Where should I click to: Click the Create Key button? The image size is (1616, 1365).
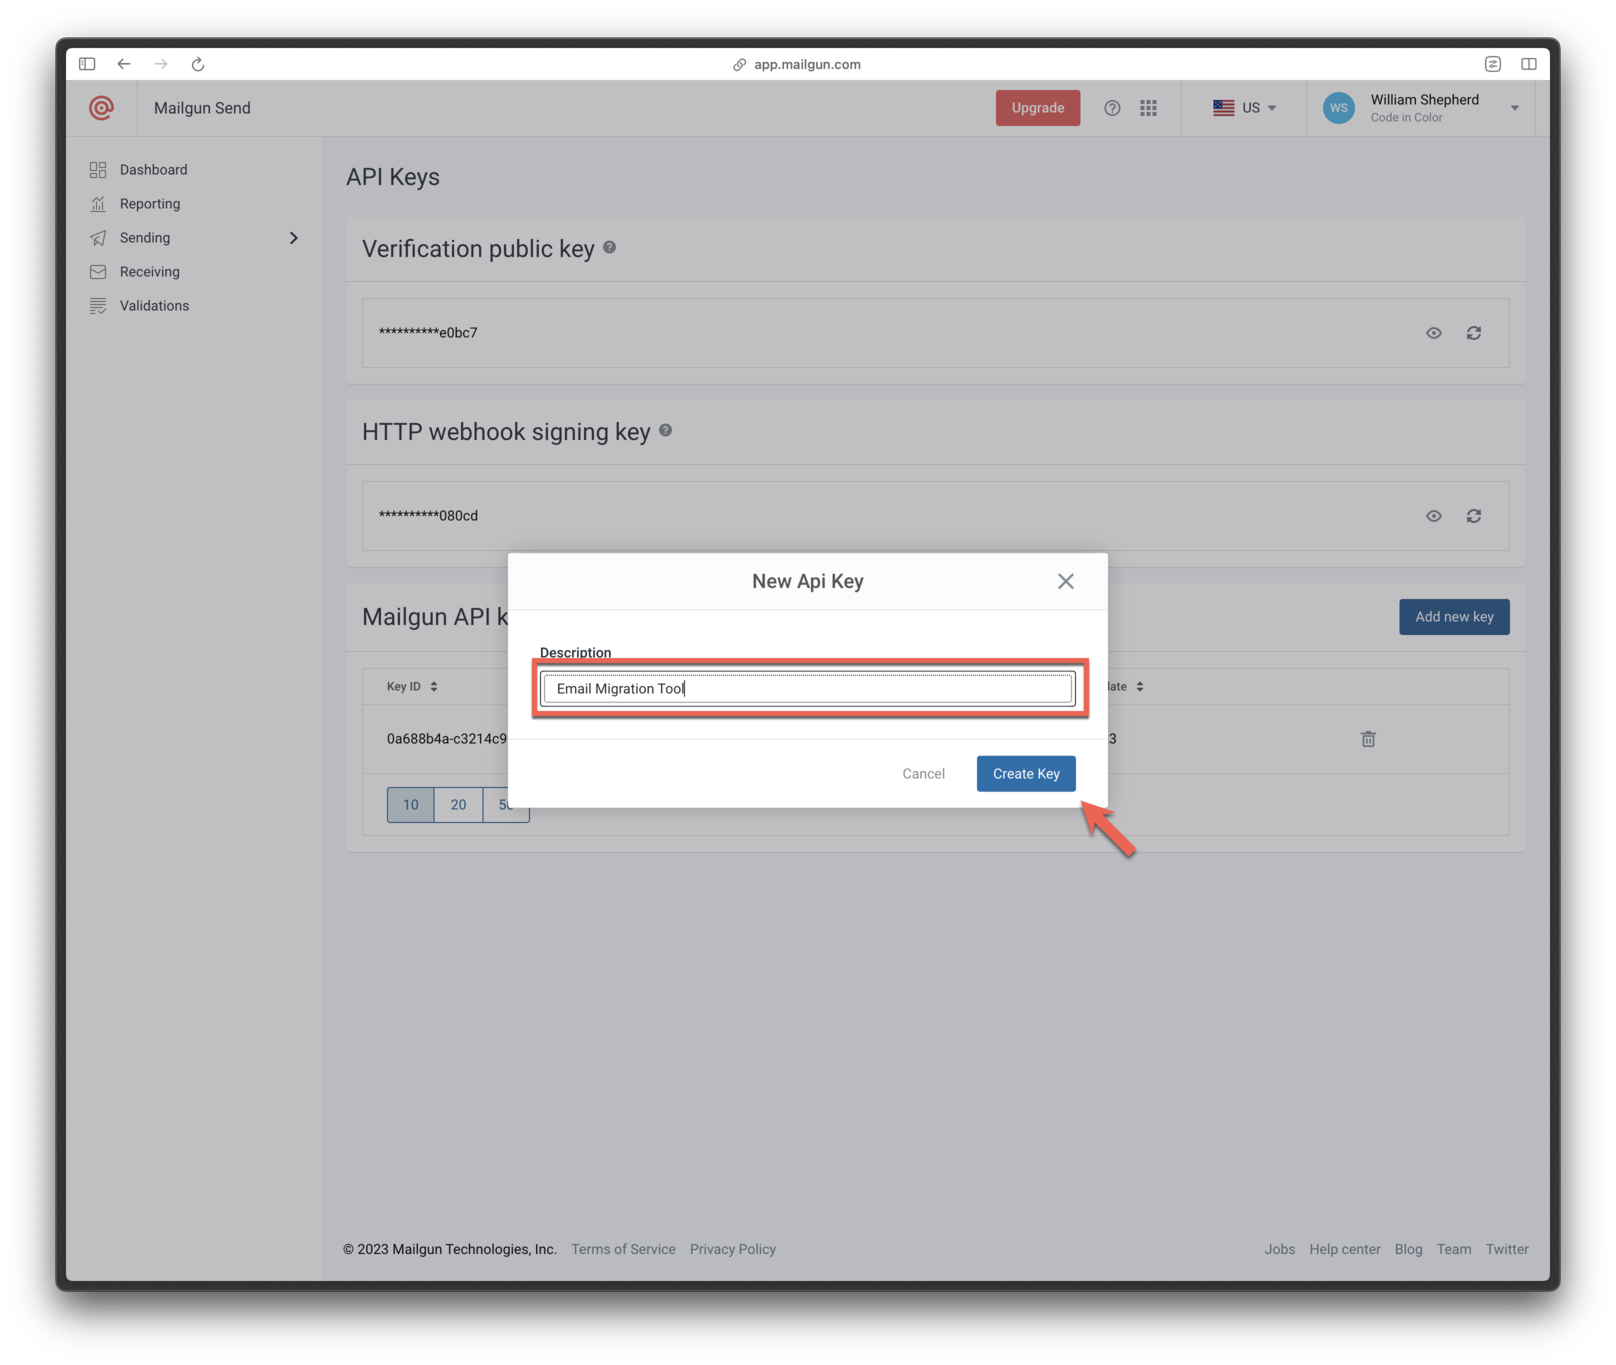point(1026,774)
